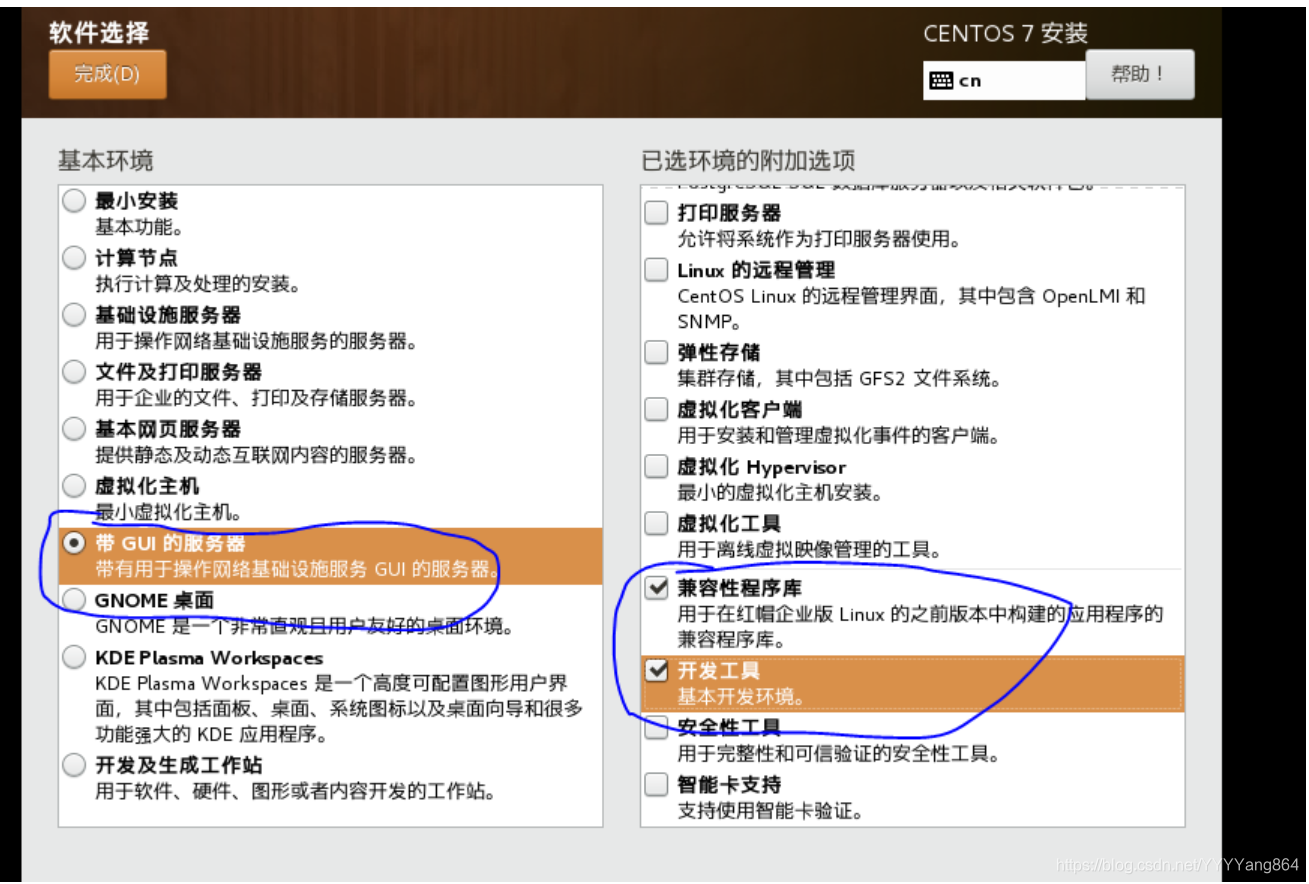Image resolution: width=1309 pixels, height=884 pixels.
Task: Choose the GNOME 桌面 radio option
Action: coord(74,600)
